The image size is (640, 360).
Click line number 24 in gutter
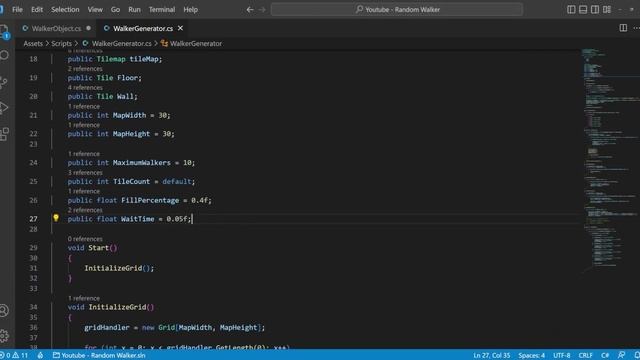tap(33, 162)
